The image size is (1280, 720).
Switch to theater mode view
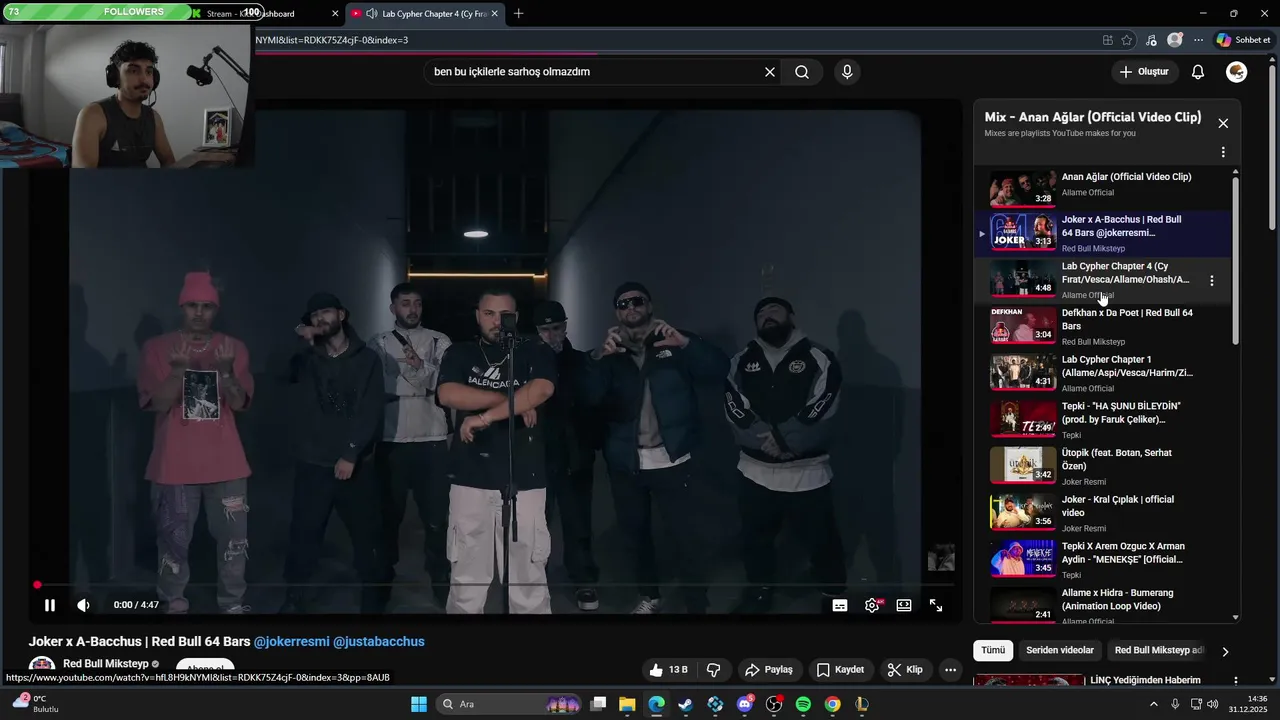click(x=904, y=605)
